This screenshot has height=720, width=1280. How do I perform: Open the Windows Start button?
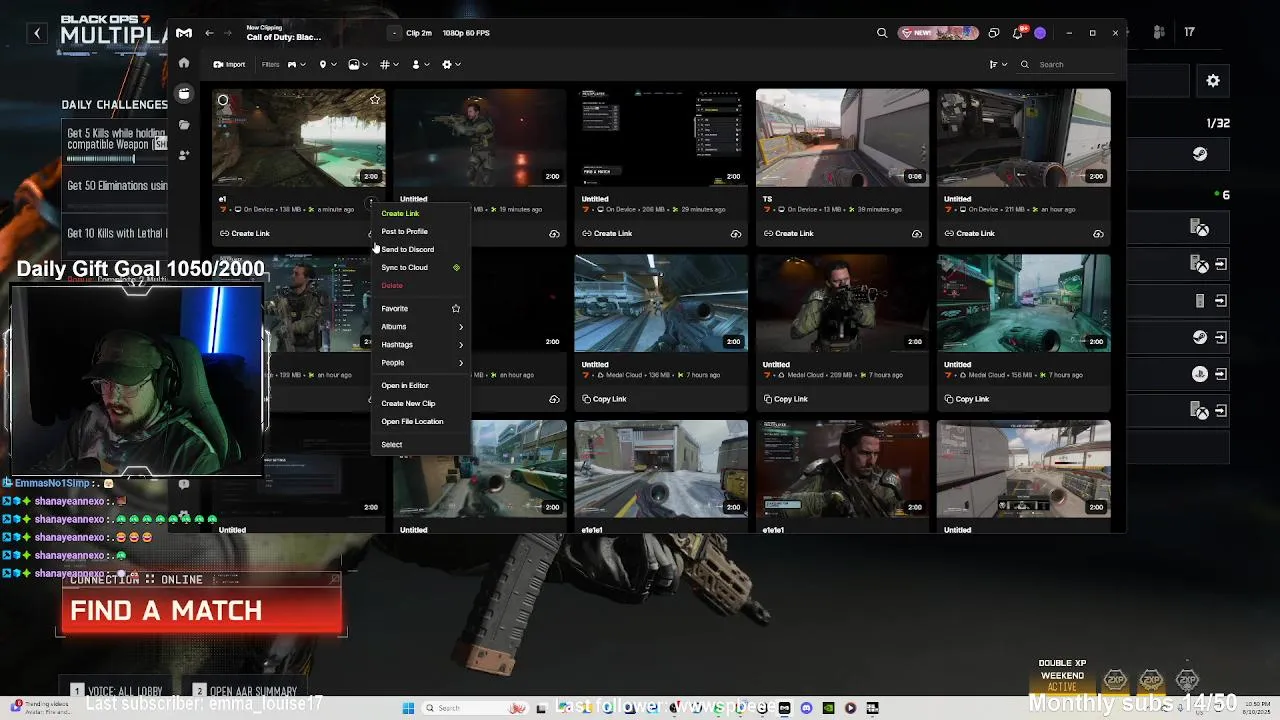408,708
